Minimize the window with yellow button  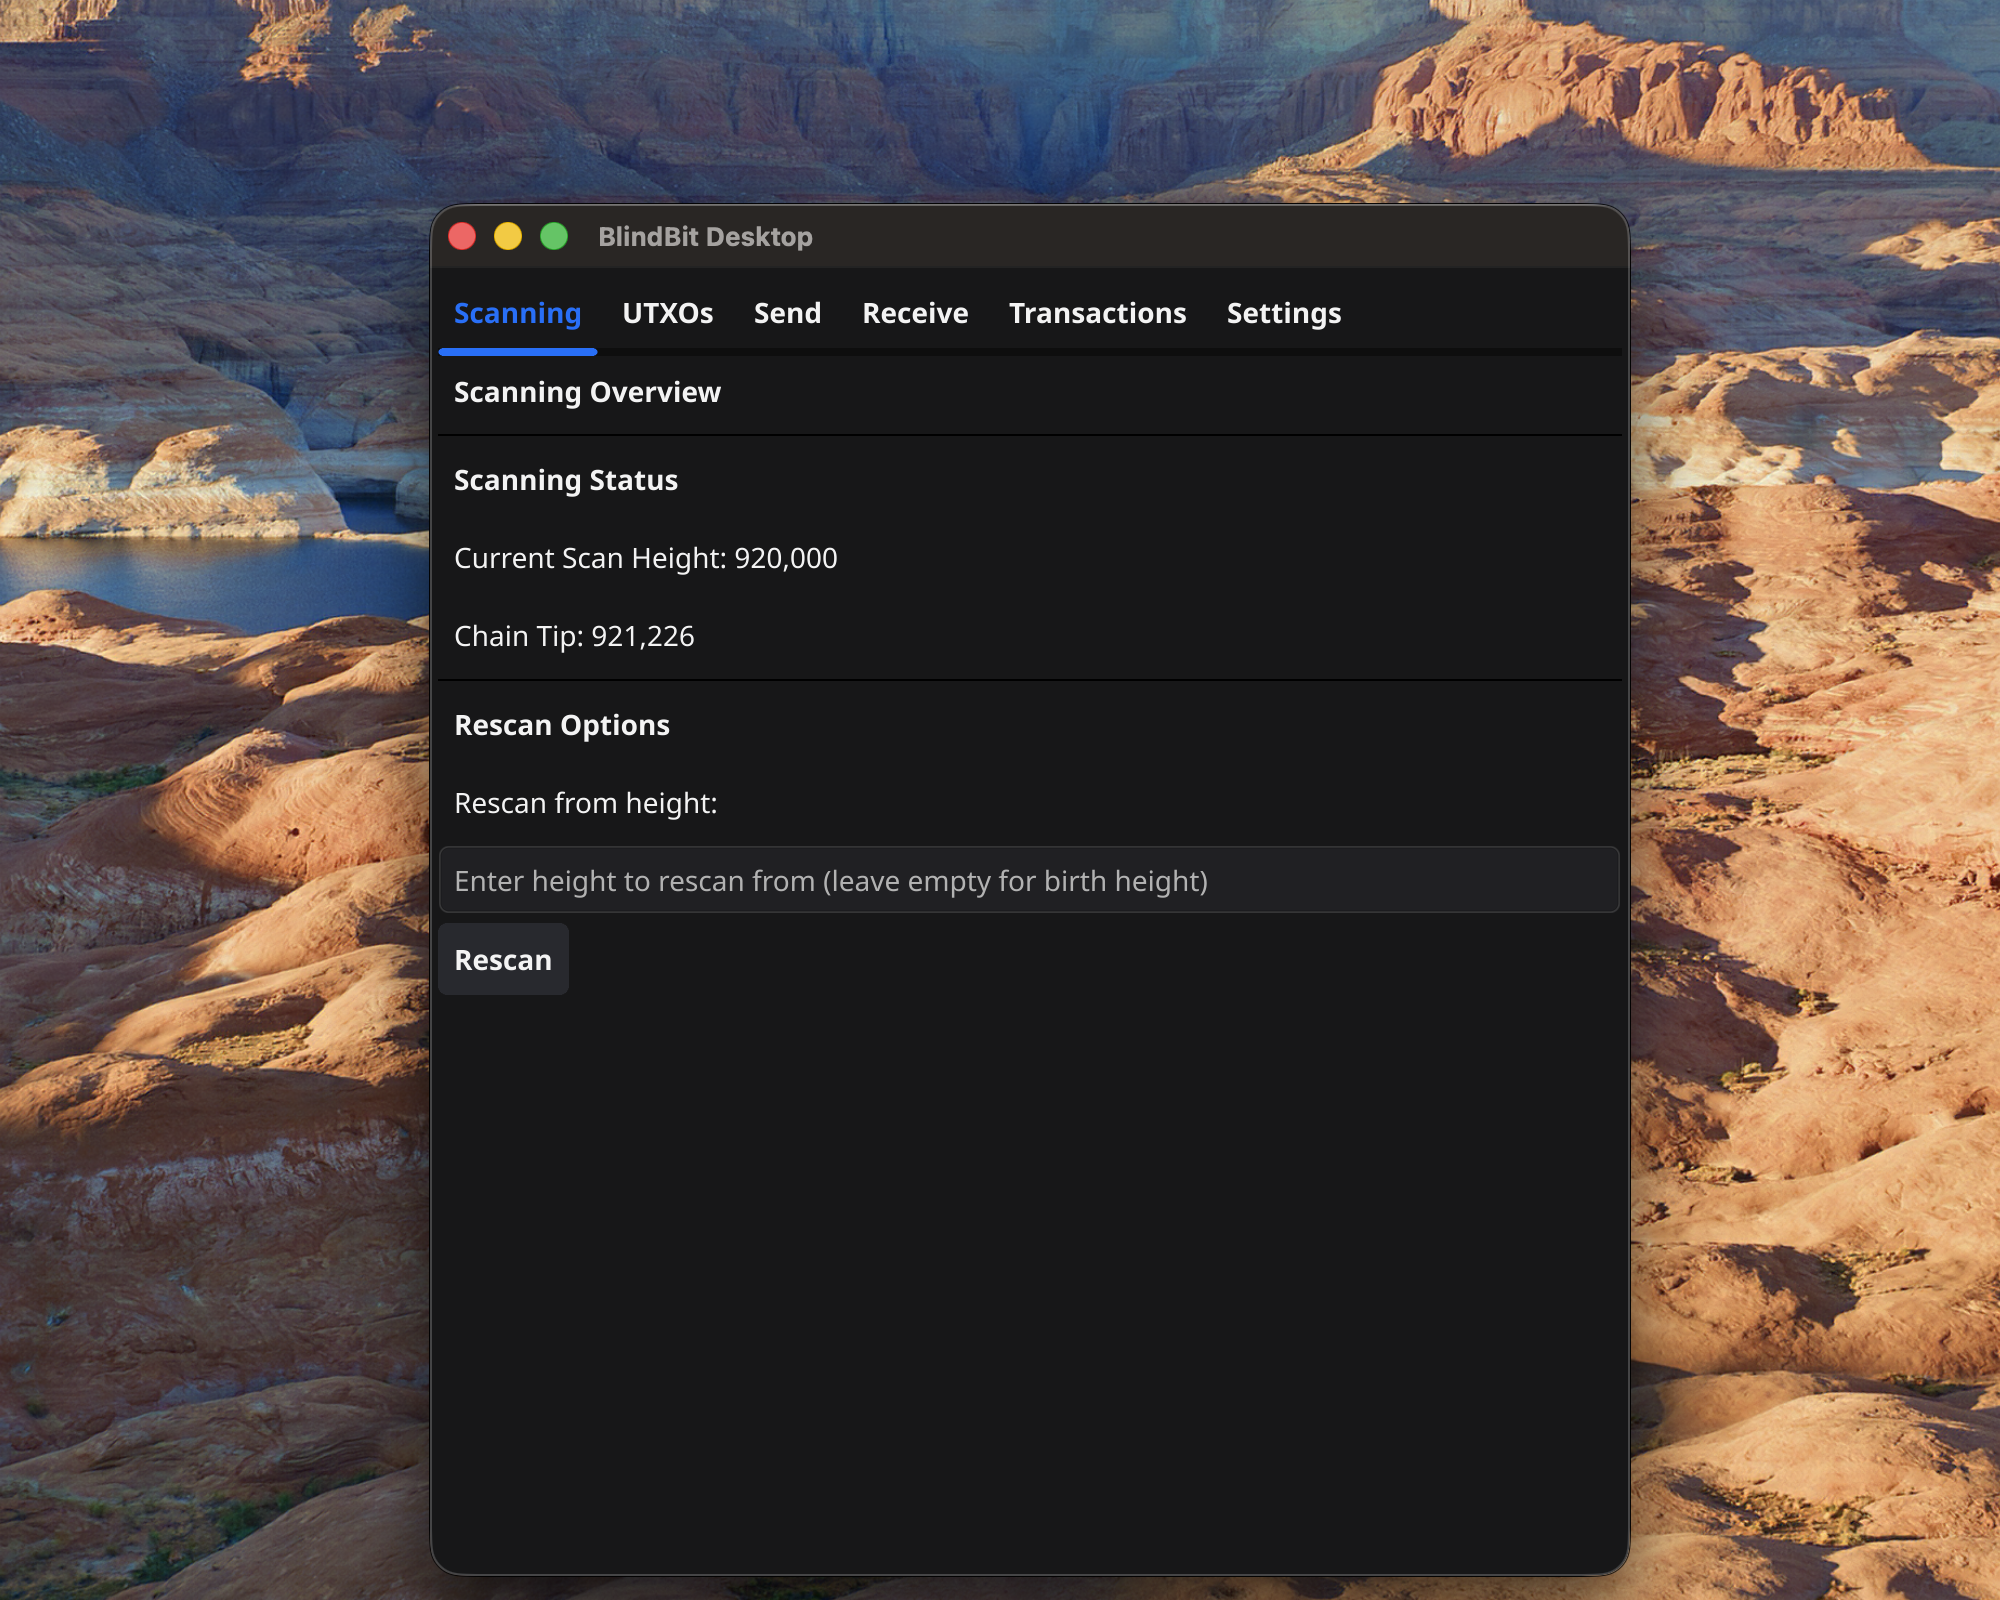coord(508,237)
